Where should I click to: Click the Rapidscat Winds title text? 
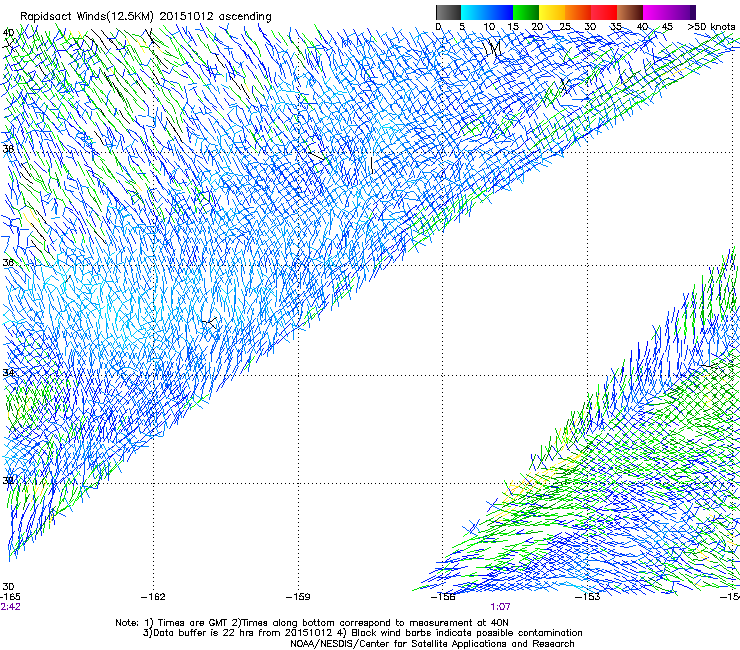[145, 17]
